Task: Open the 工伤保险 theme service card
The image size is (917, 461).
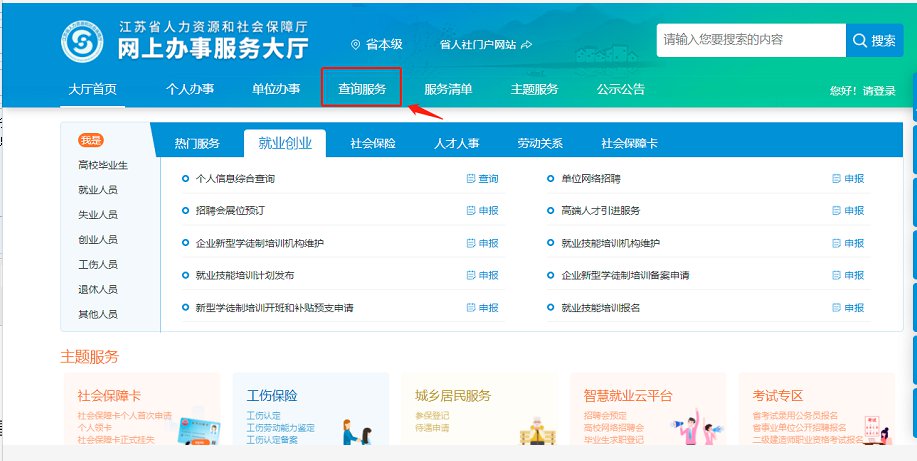Action: tap(310, 410)
